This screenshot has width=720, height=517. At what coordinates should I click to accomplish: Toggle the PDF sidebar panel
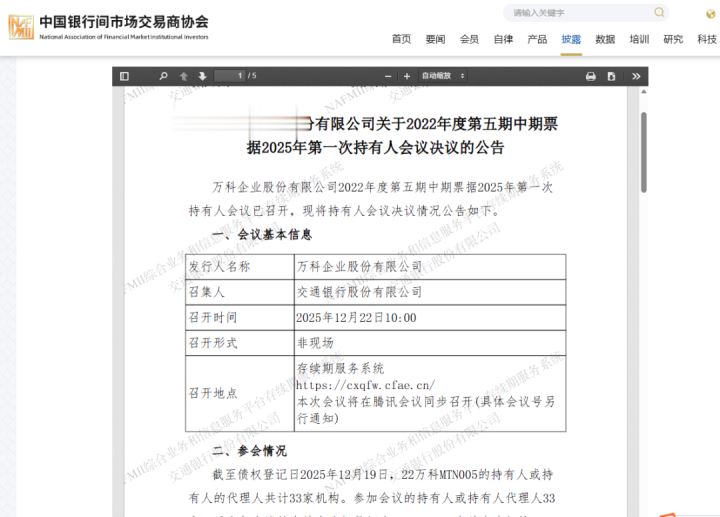point(124,76)
